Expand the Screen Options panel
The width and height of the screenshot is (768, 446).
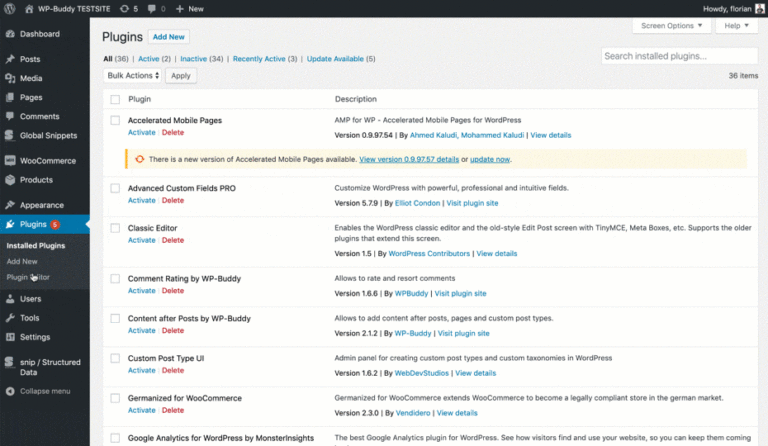coord(671,25)
